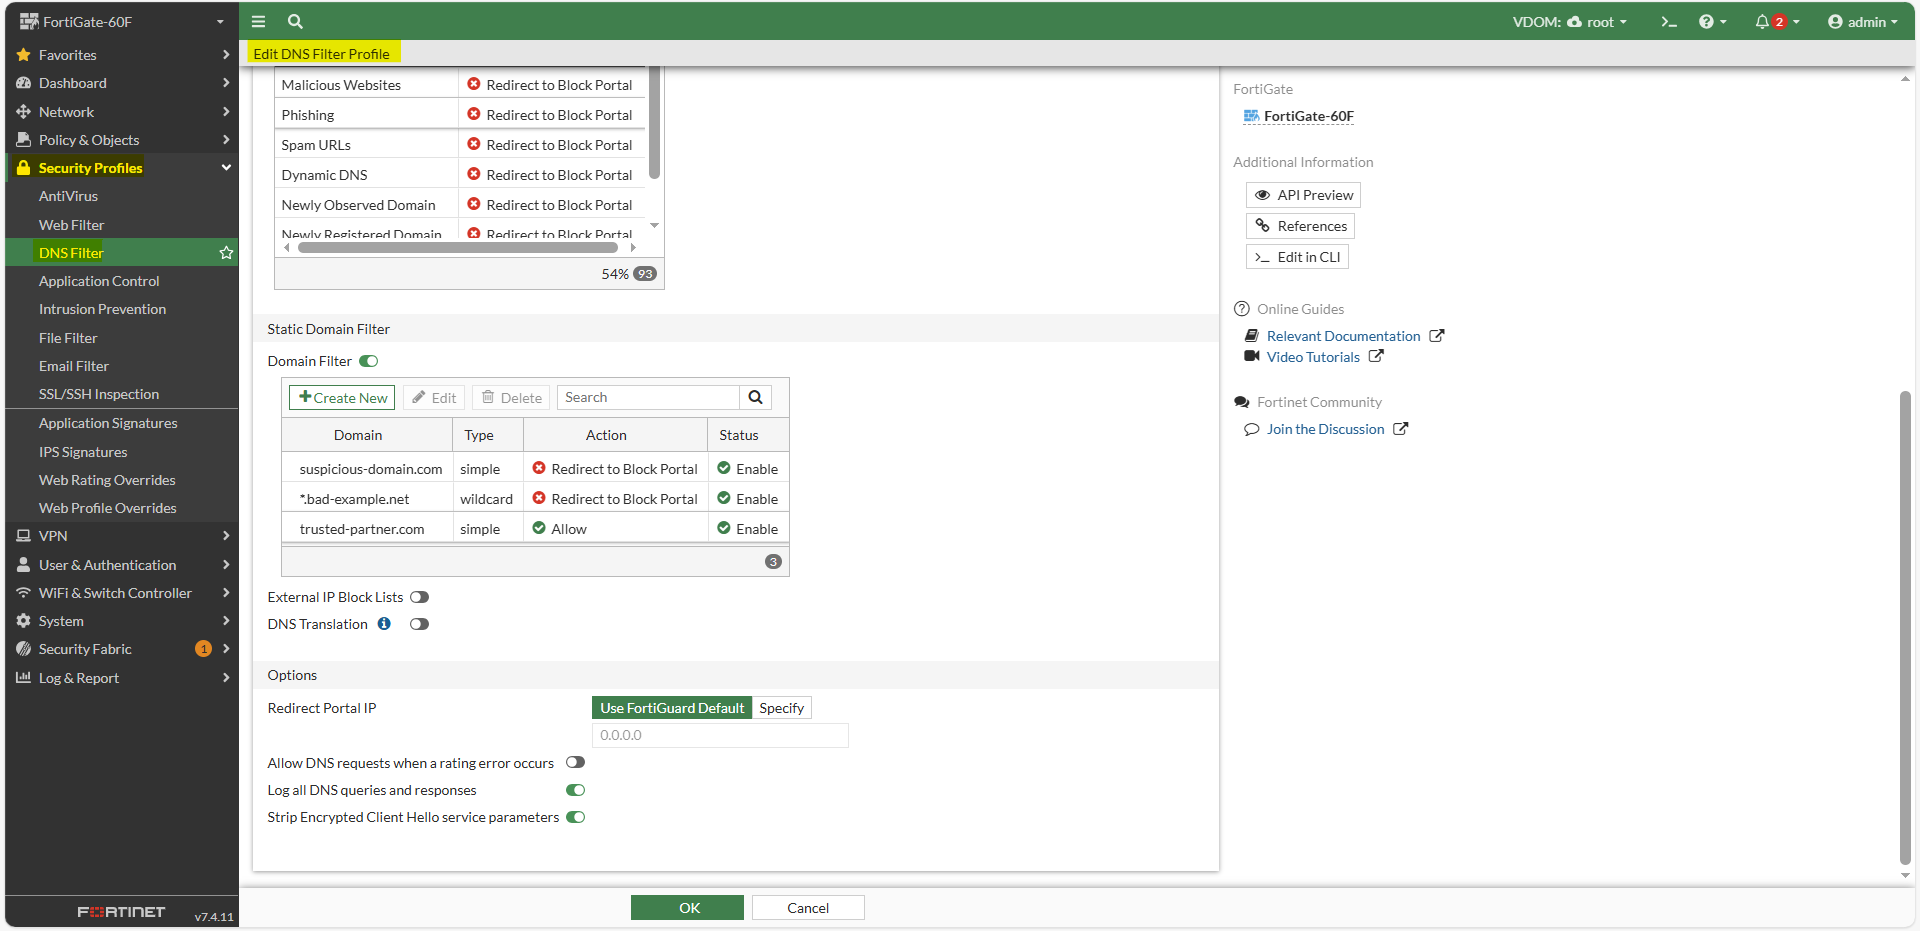Screen dimensions: 1920x931
Task: Expand the Network menu
Action: point(121,112)
